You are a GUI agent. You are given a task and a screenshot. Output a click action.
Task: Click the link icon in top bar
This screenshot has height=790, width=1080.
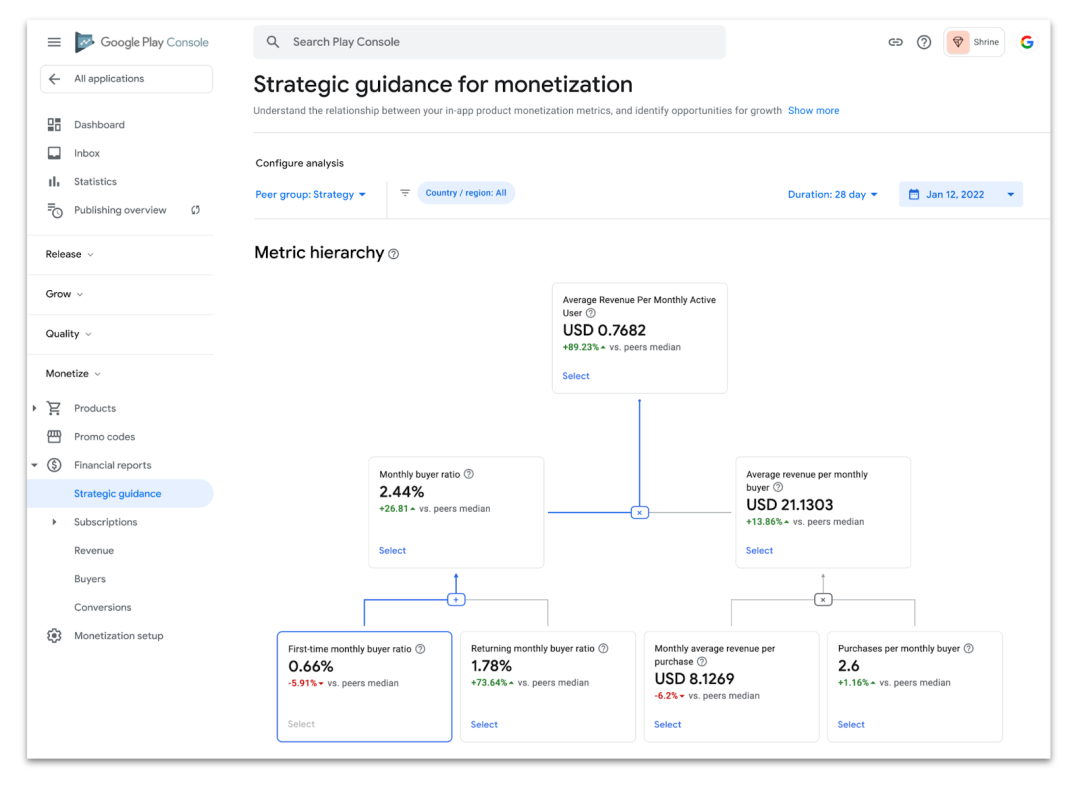895,42
